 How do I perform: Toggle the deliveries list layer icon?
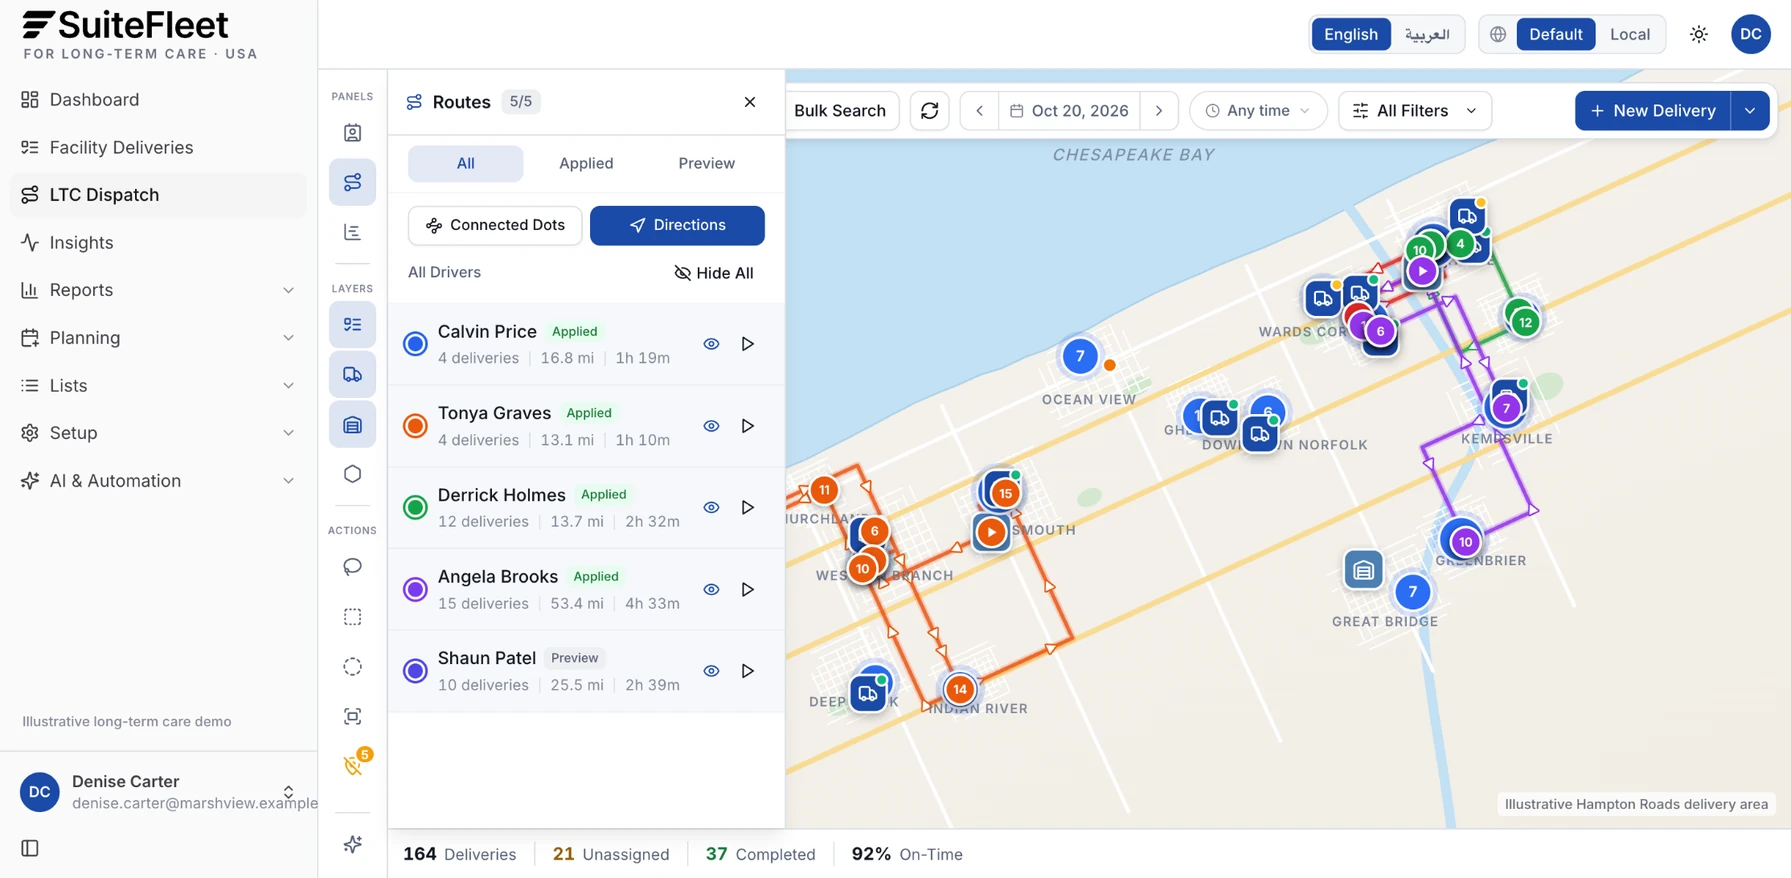pyautogui.click(x=352, y=325)
